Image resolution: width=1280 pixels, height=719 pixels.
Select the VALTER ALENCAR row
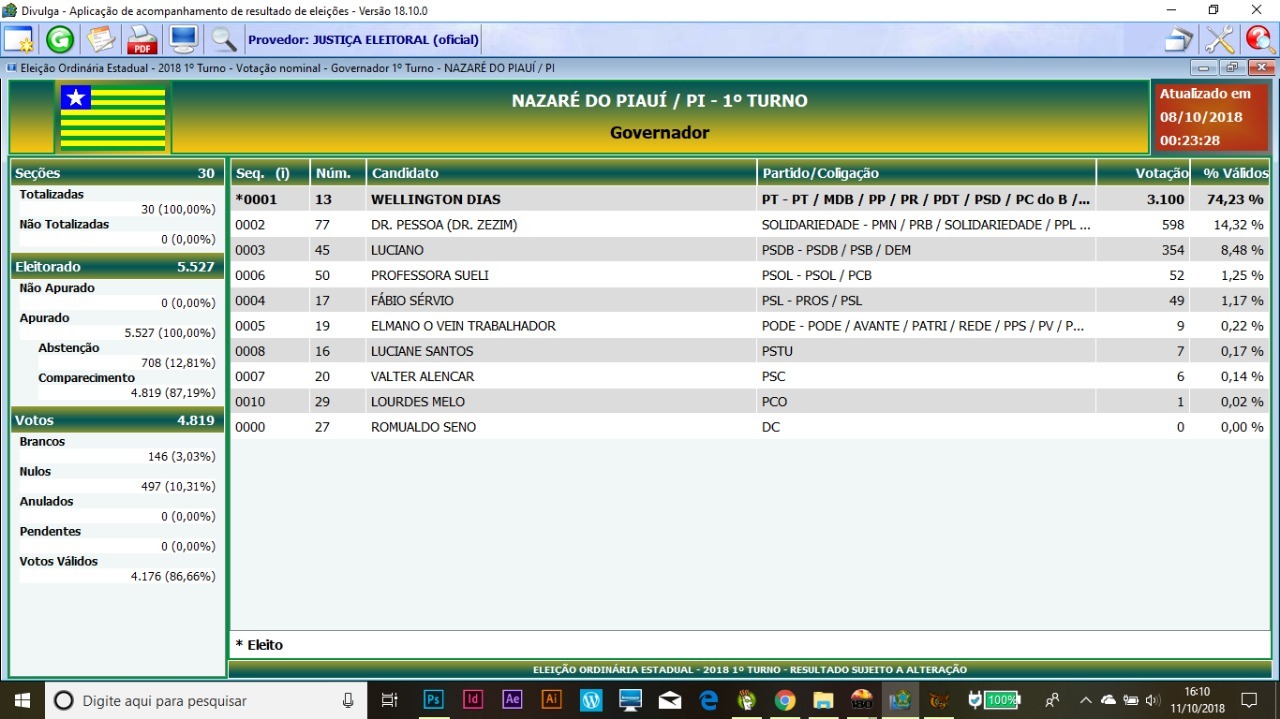point(750,376)
